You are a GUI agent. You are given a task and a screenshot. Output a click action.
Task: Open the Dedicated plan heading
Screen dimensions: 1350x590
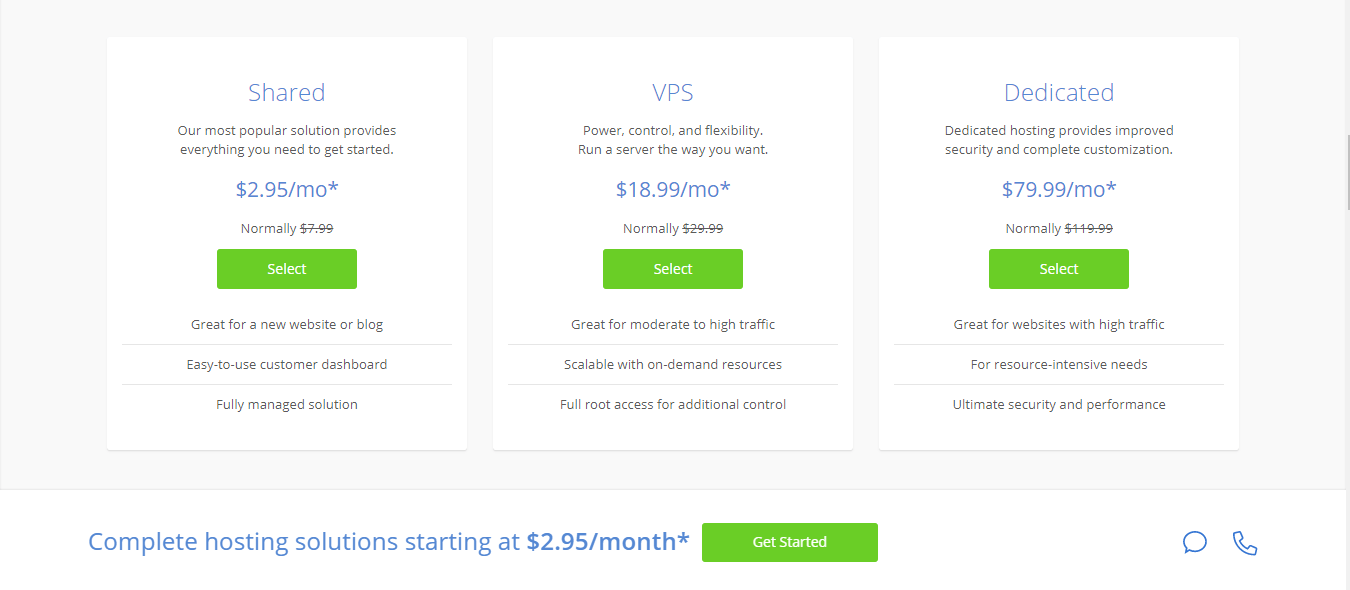point(1059,93)
